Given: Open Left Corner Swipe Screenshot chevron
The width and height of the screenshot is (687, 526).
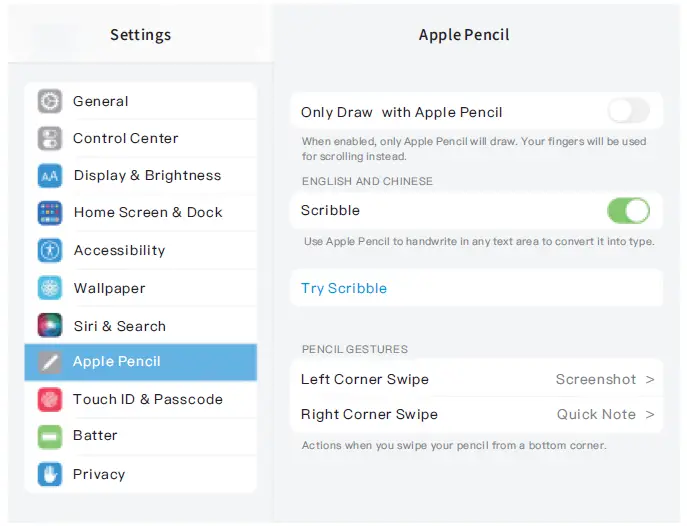Looking at the screenshot, I should (x=650, y=380).
